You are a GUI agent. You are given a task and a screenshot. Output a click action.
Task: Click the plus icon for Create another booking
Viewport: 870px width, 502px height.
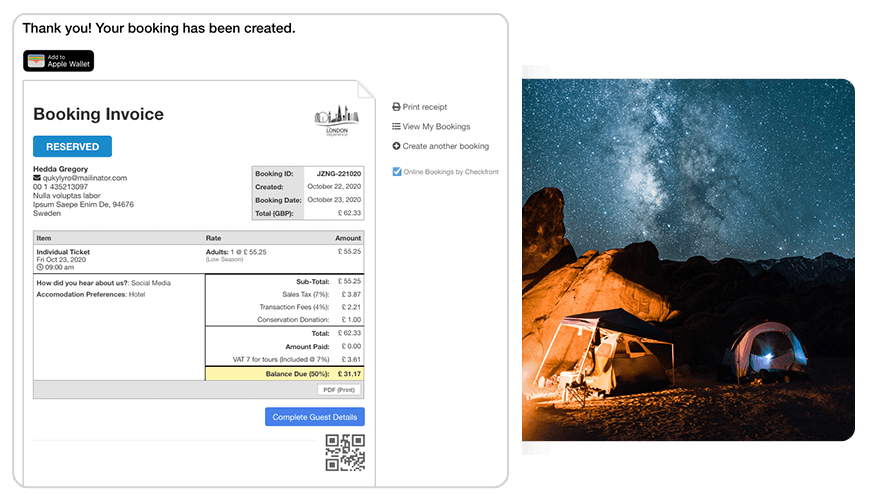point(396,146)
